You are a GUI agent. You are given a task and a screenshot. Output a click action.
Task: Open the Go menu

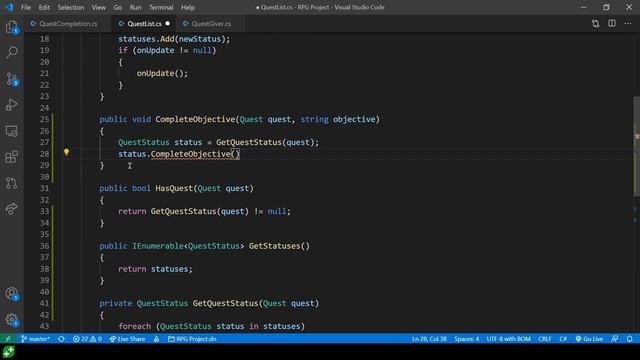[x=118, y=7]
